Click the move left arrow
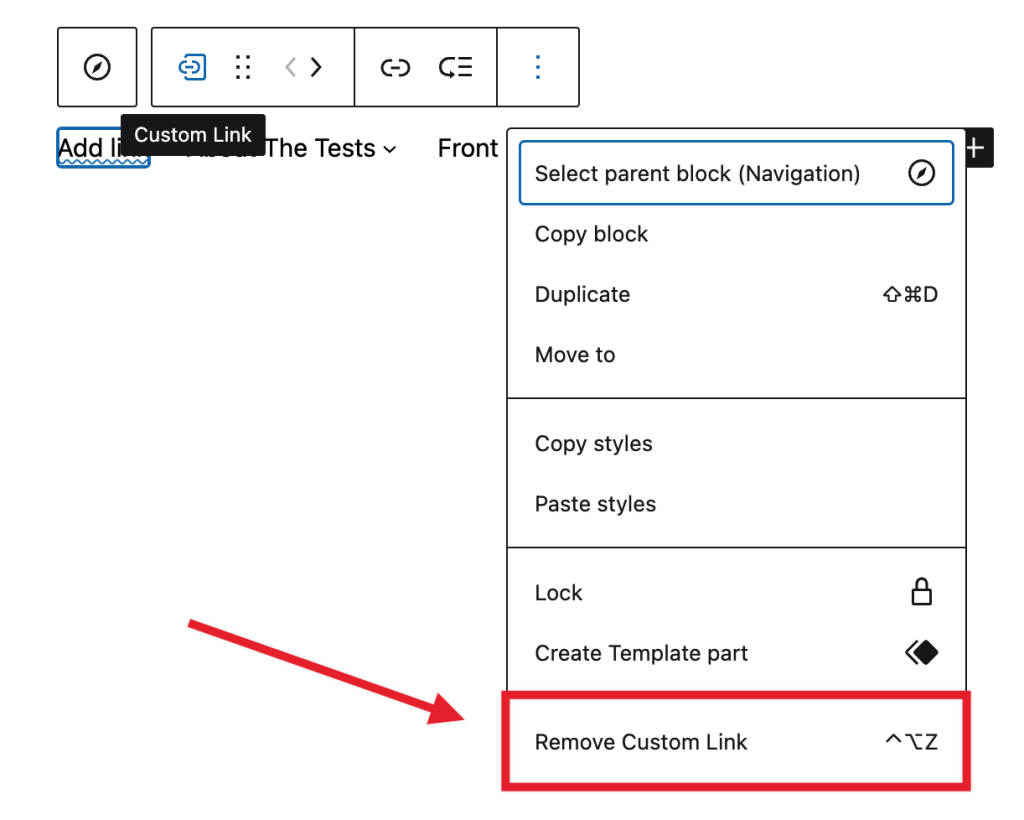This screenshot has height=820, width=1024. coord(291,67)
